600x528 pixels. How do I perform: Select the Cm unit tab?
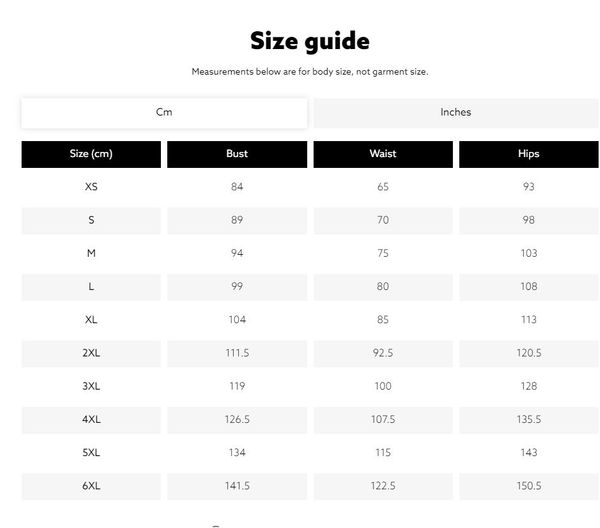click(x=164, y=113)
